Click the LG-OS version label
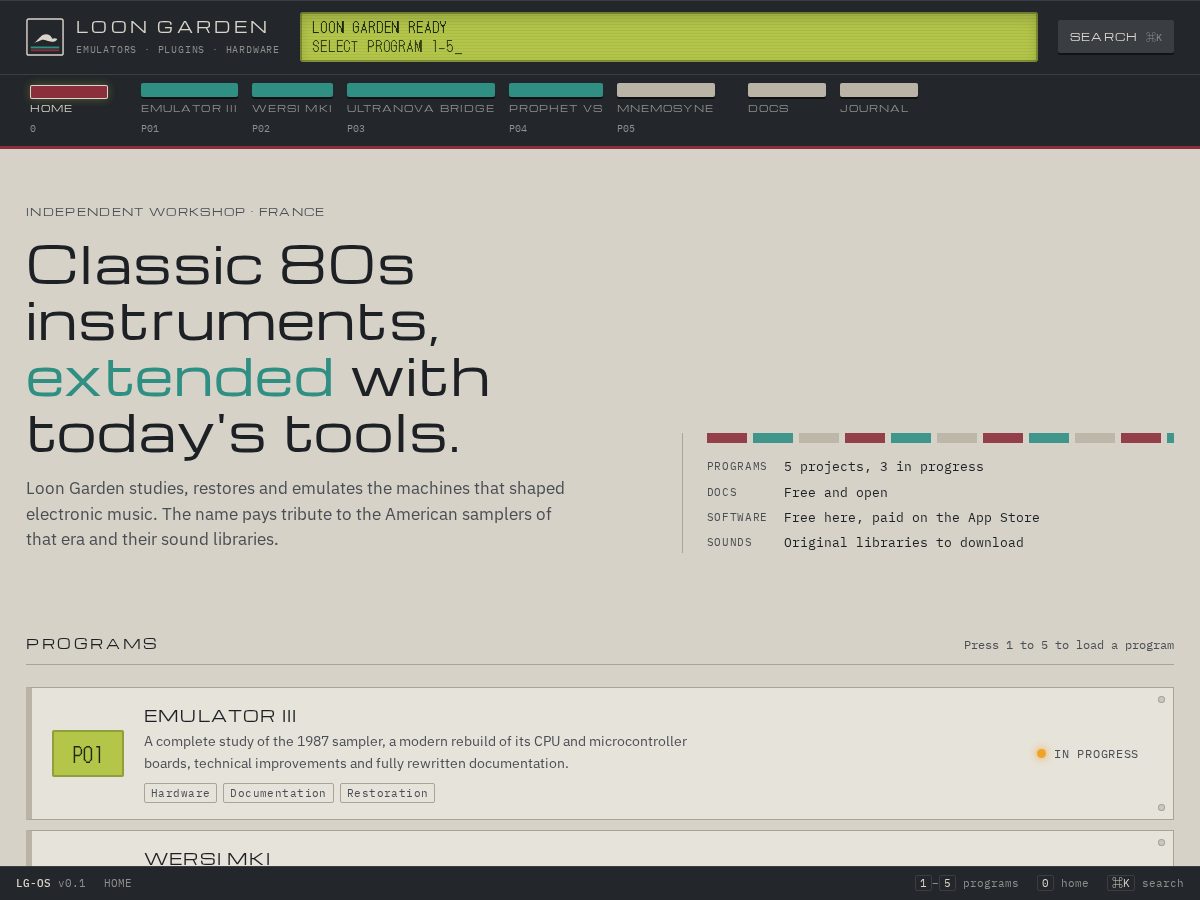Screen dimensions: 1200x900 51,883
